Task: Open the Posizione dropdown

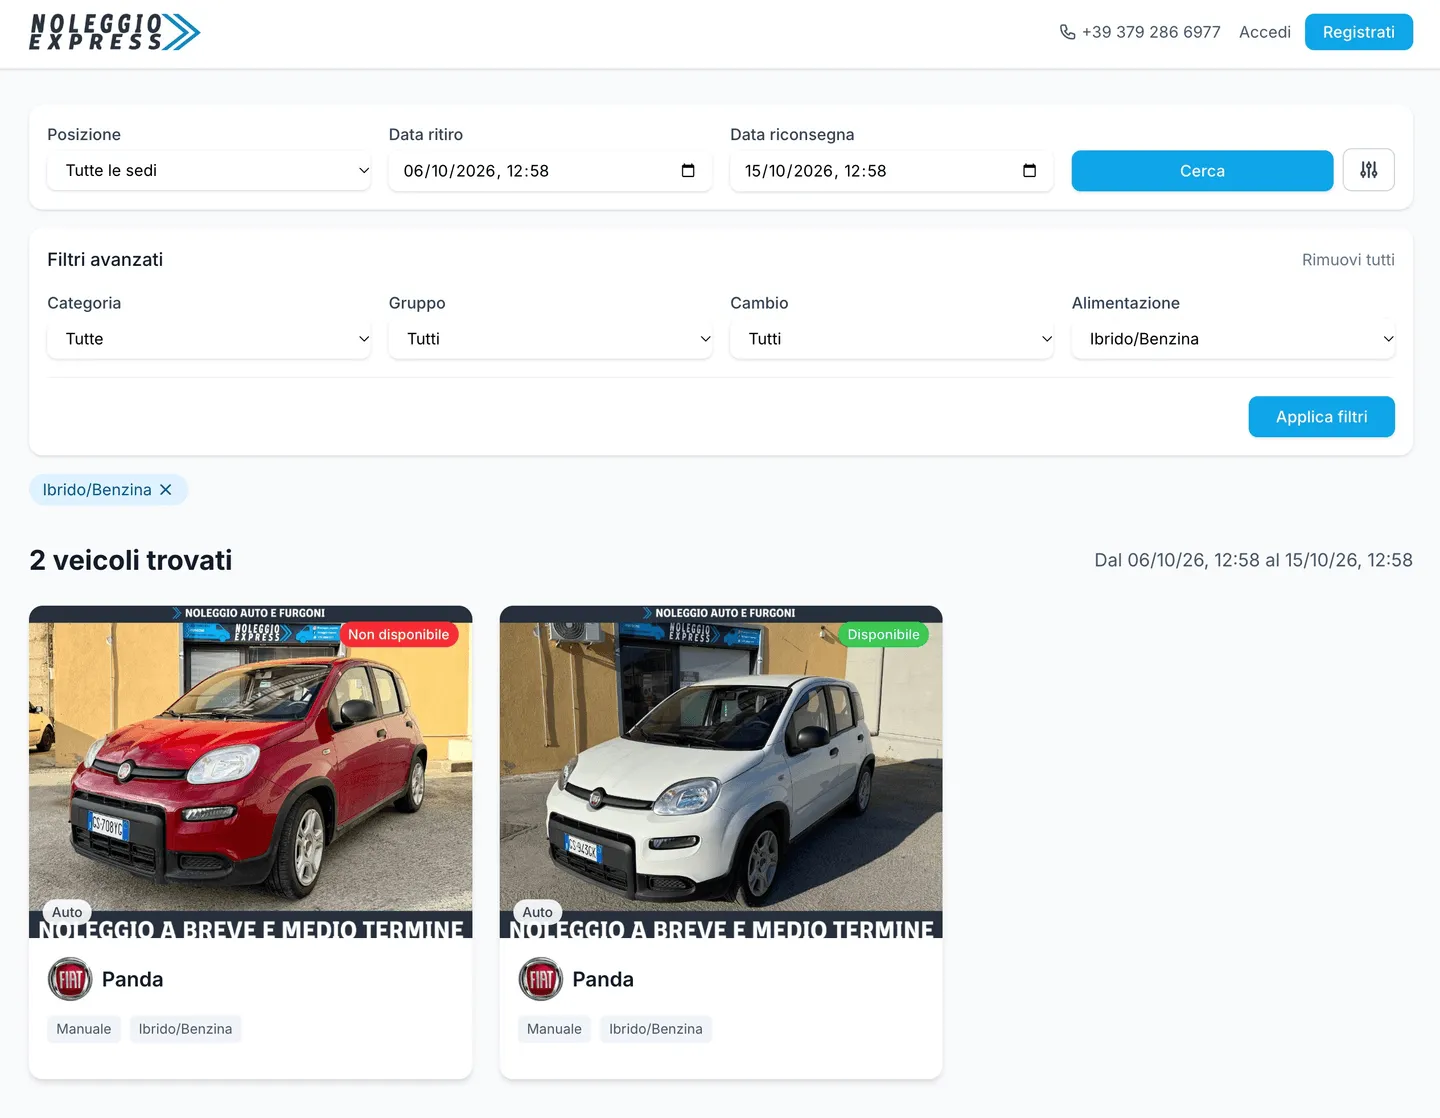Action: [209, 171]
